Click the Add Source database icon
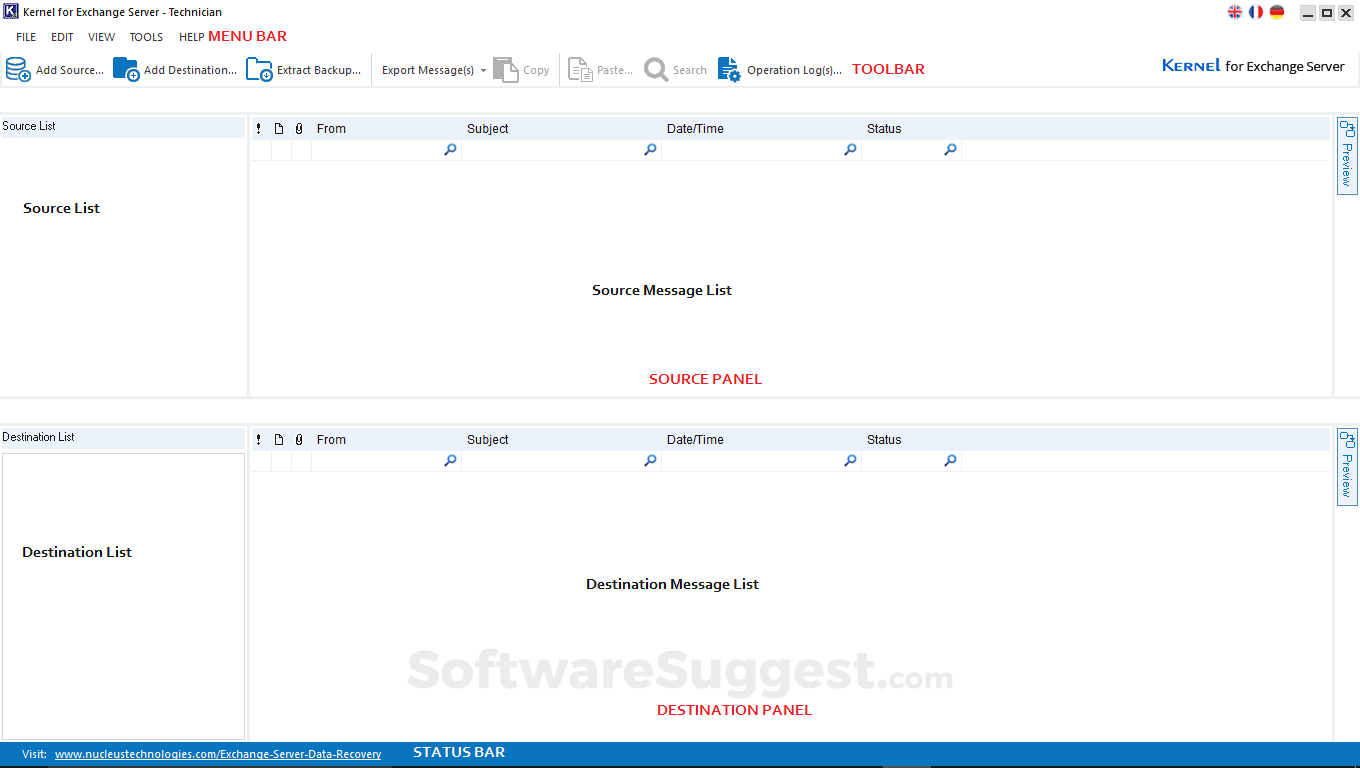 [18, 69]
